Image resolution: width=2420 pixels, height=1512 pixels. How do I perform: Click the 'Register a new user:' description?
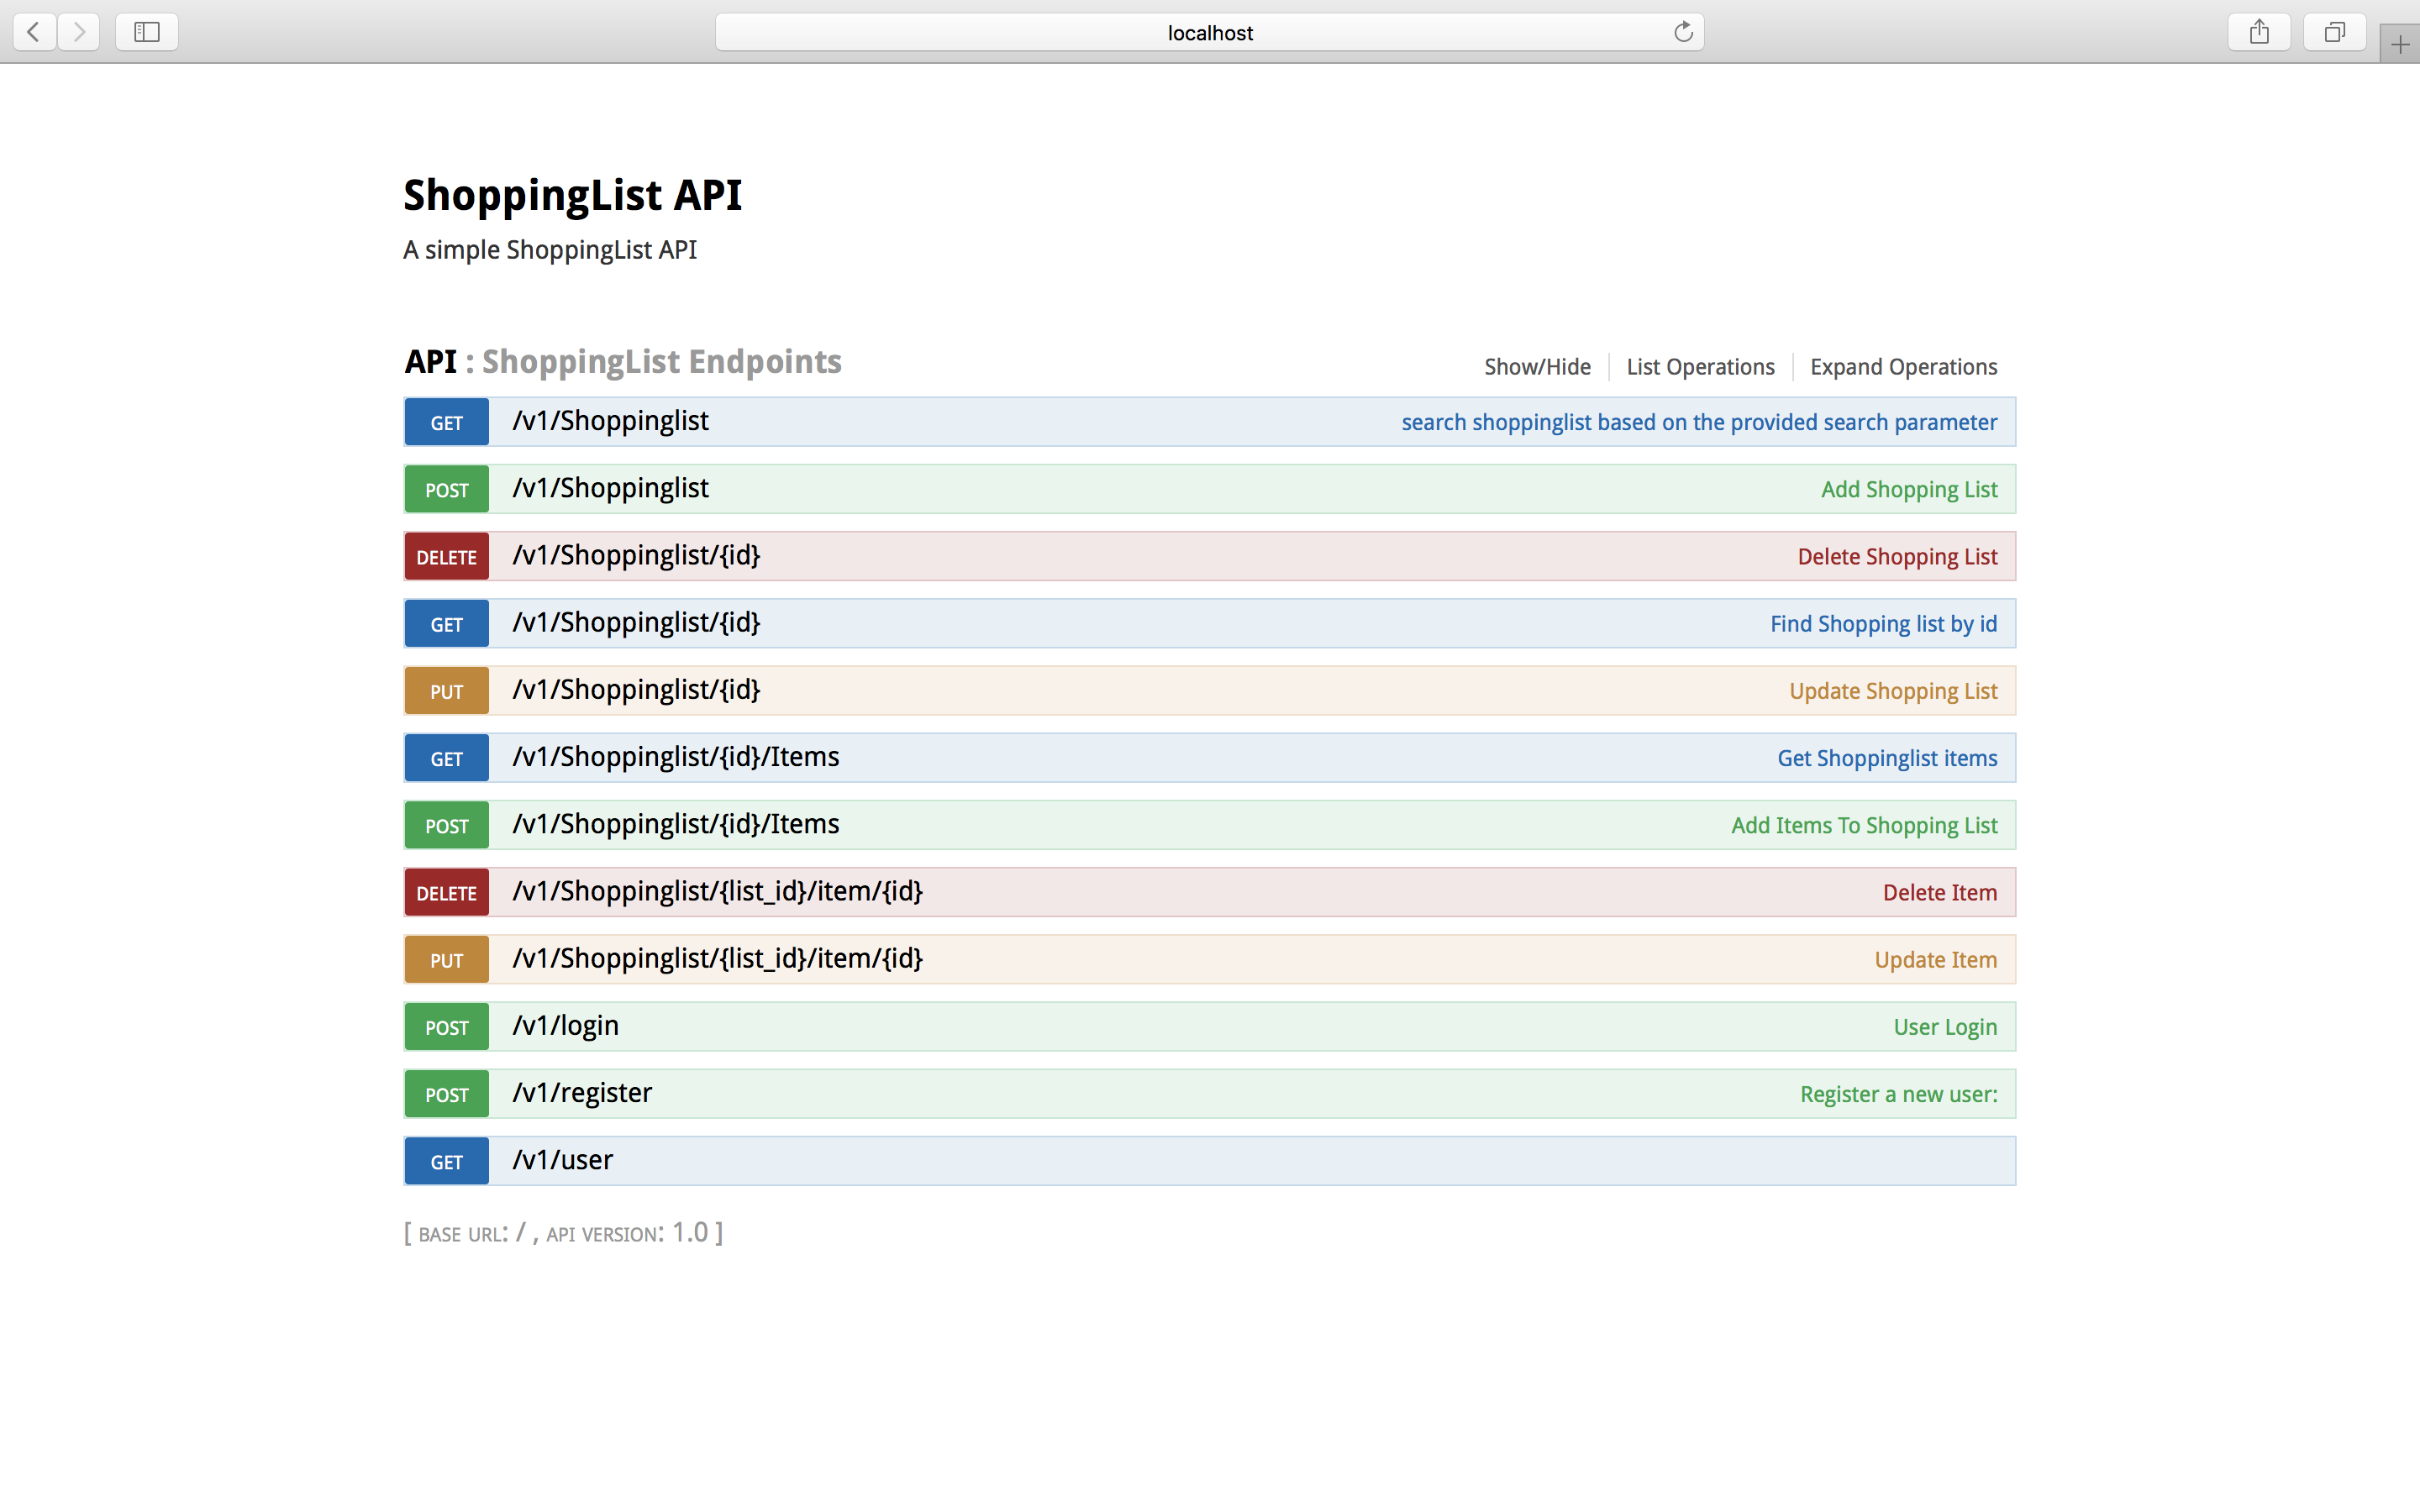[x=1899, y=1094]
